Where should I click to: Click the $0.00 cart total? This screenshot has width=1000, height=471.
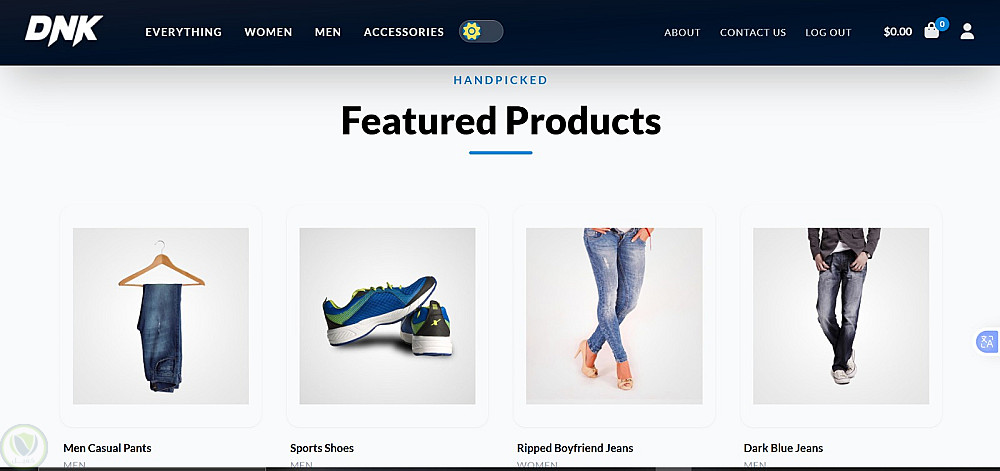pyautogui.click(x=897, y=32)
